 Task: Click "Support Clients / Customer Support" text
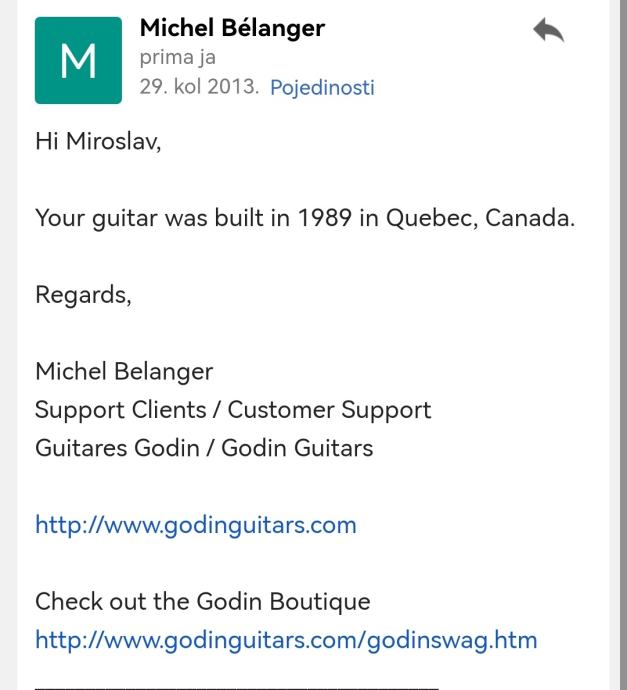coord(233,410)
